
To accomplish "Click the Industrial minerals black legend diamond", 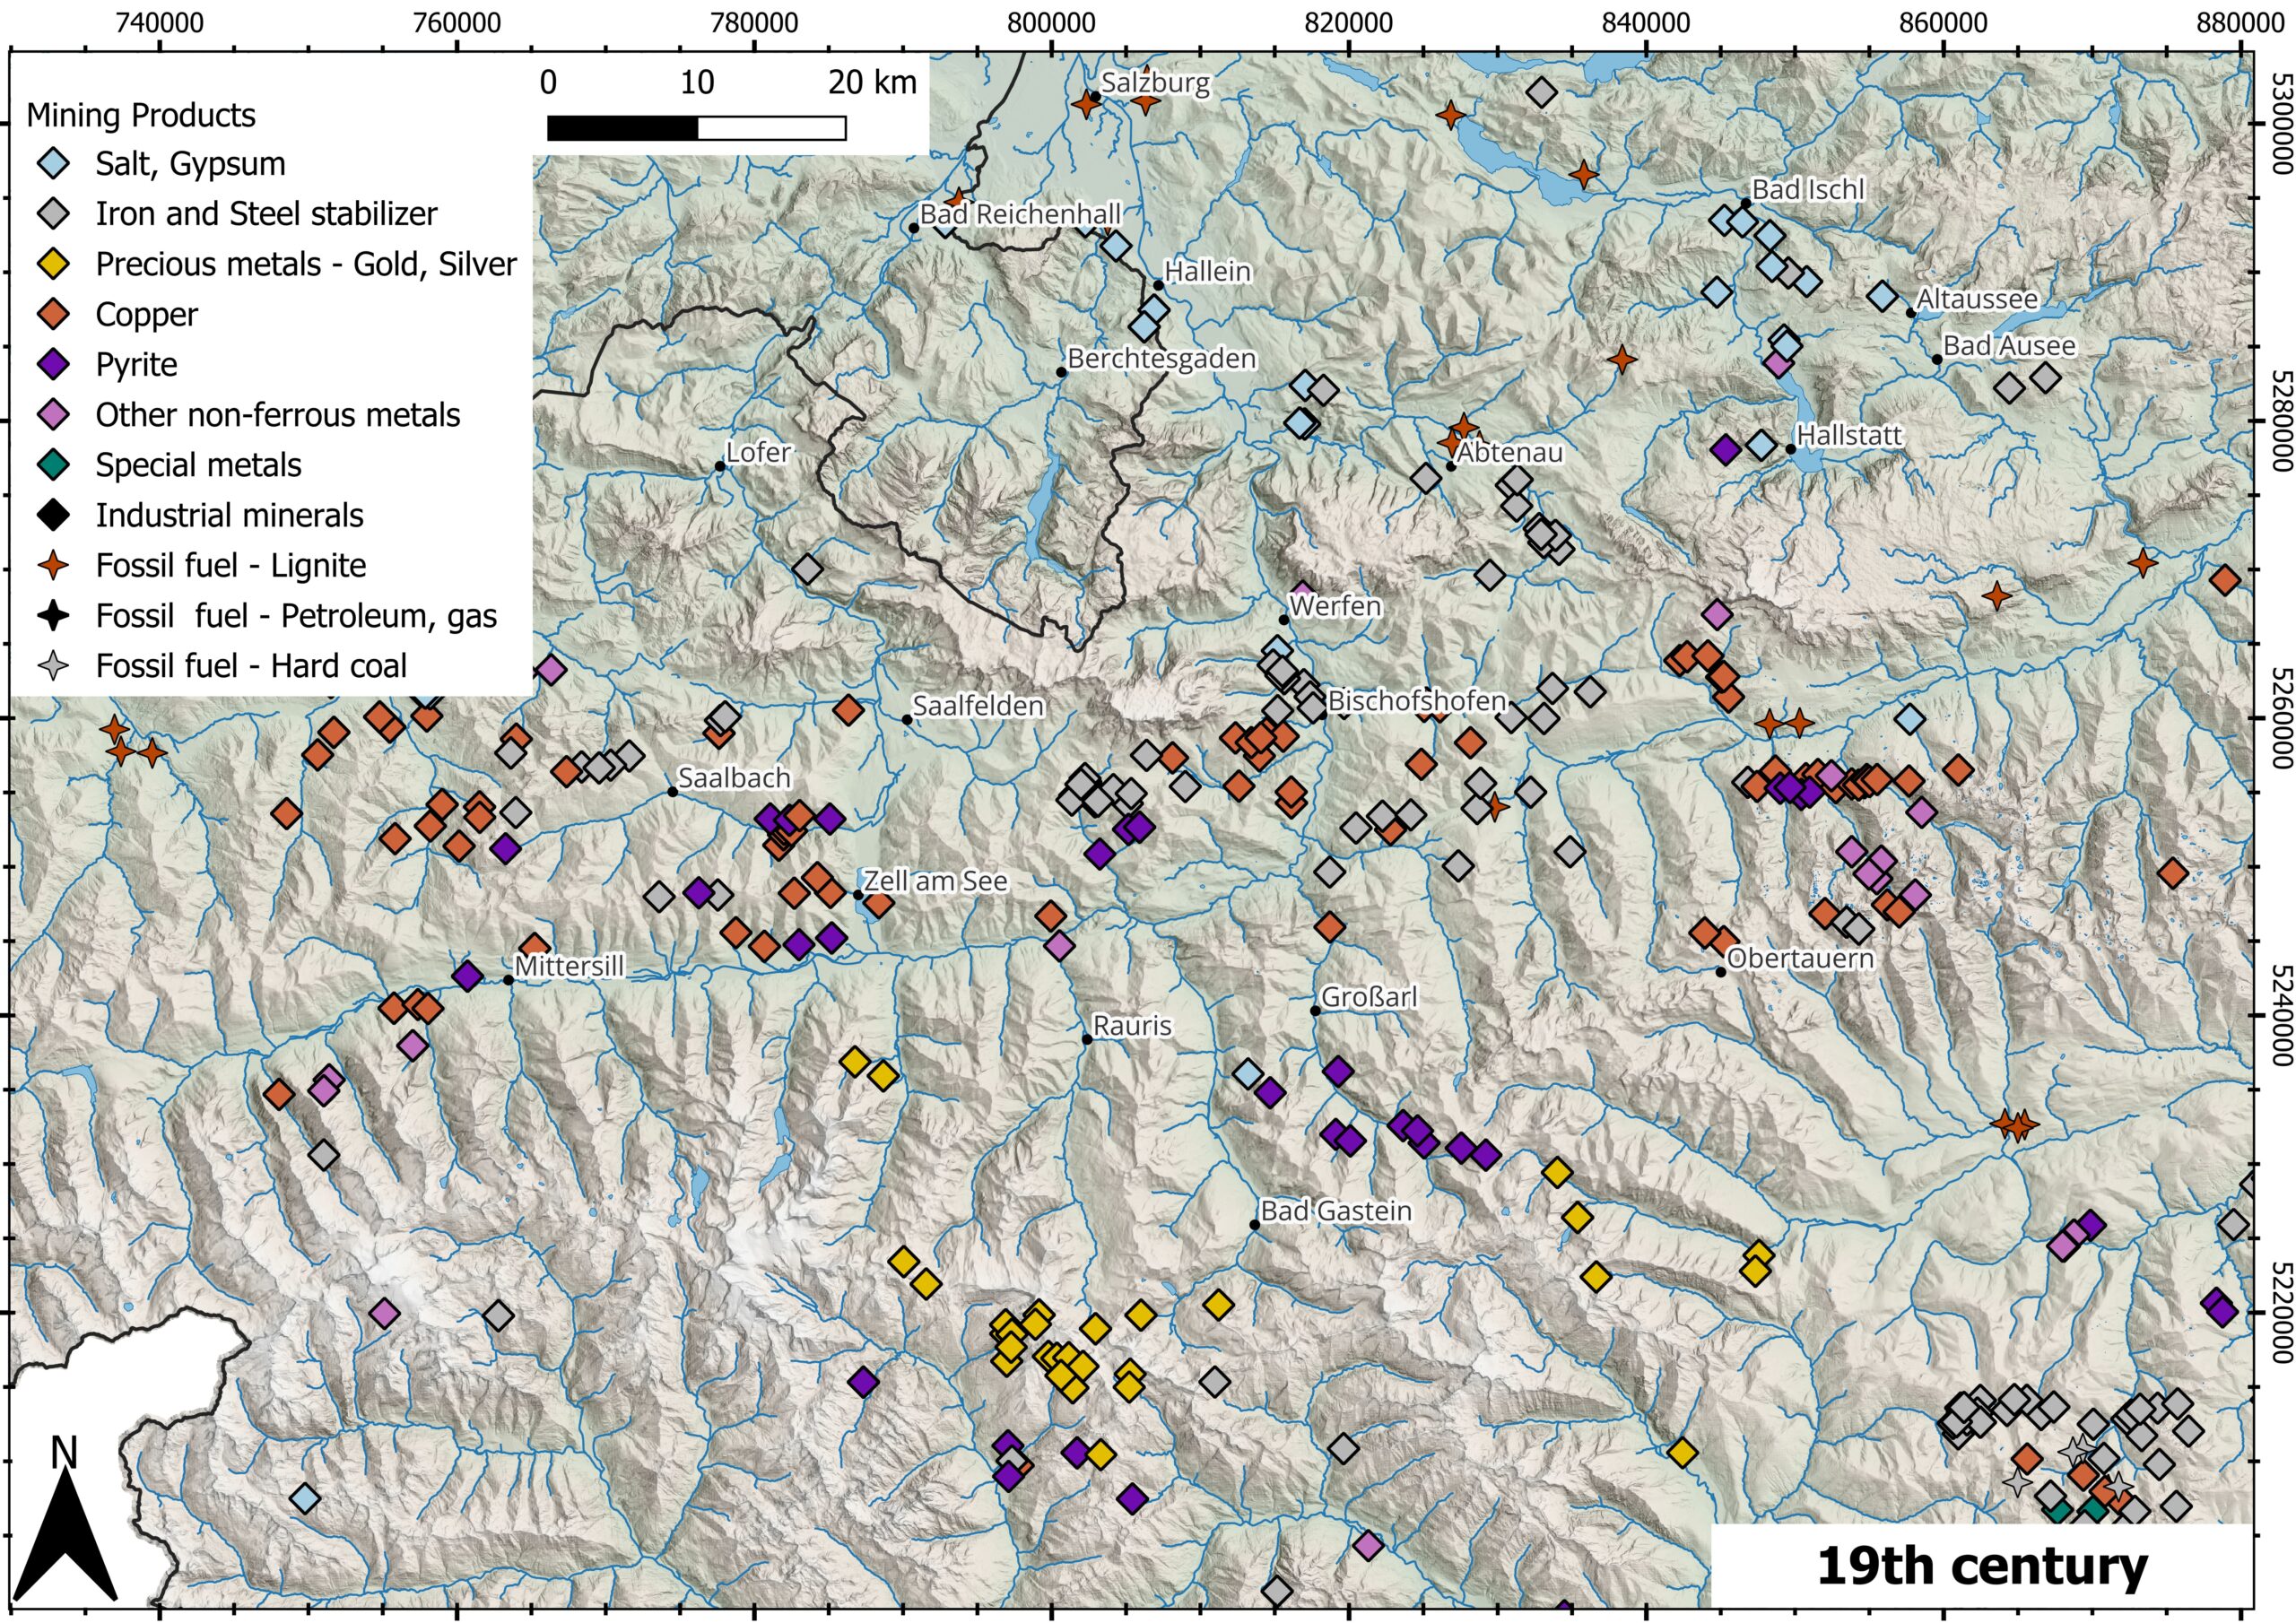I will click(x=52, y=515).
